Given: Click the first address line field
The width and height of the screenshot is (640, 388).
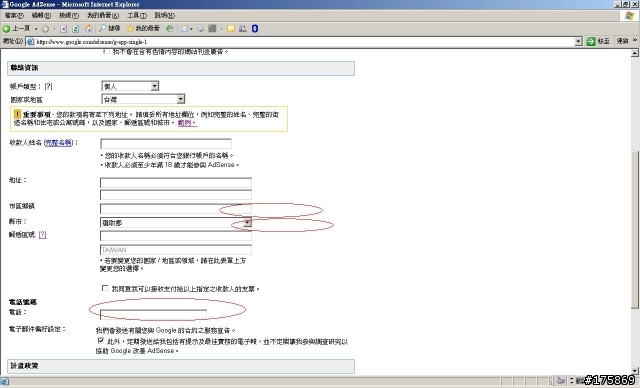Looking at the screenshot, I should [x=176, y=182].
